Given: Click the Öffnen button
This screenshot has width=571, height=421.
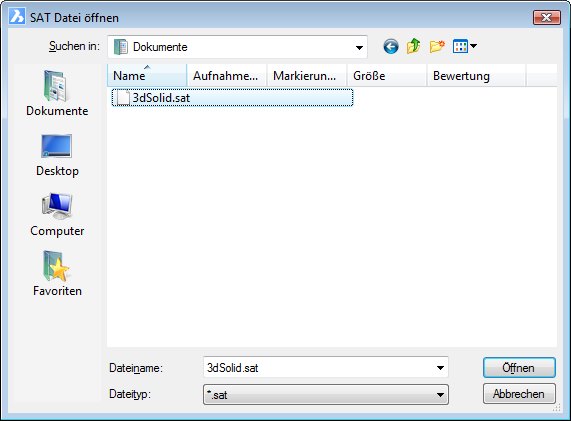Looking at the screenshot, I should [x=519, y=368].
